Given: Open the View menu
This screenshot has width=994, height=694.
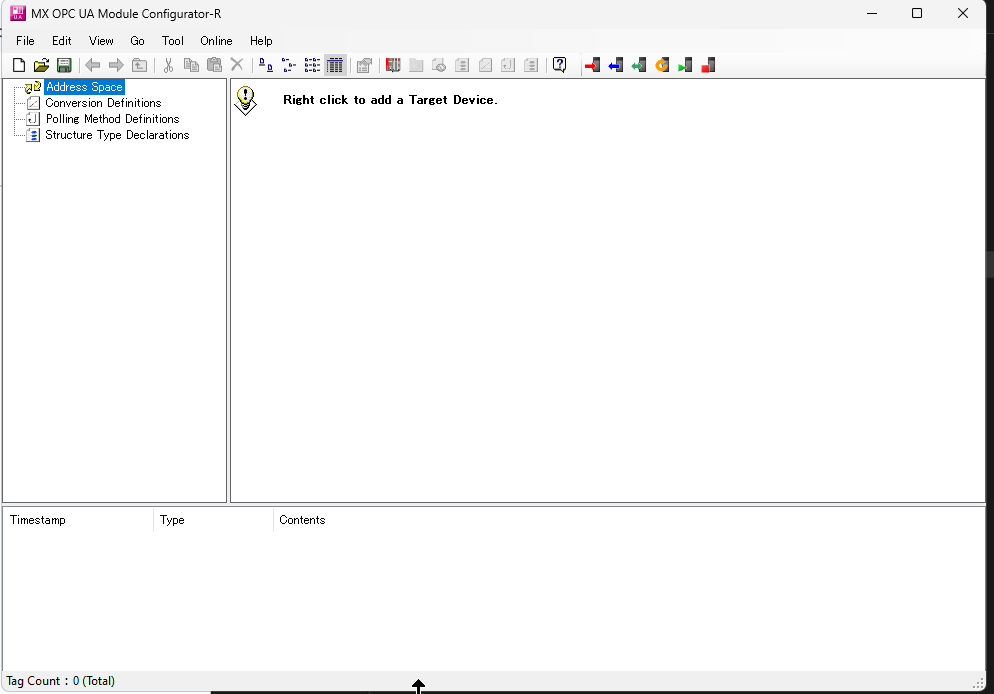Looking at the screenshot, I should [101, 41].
